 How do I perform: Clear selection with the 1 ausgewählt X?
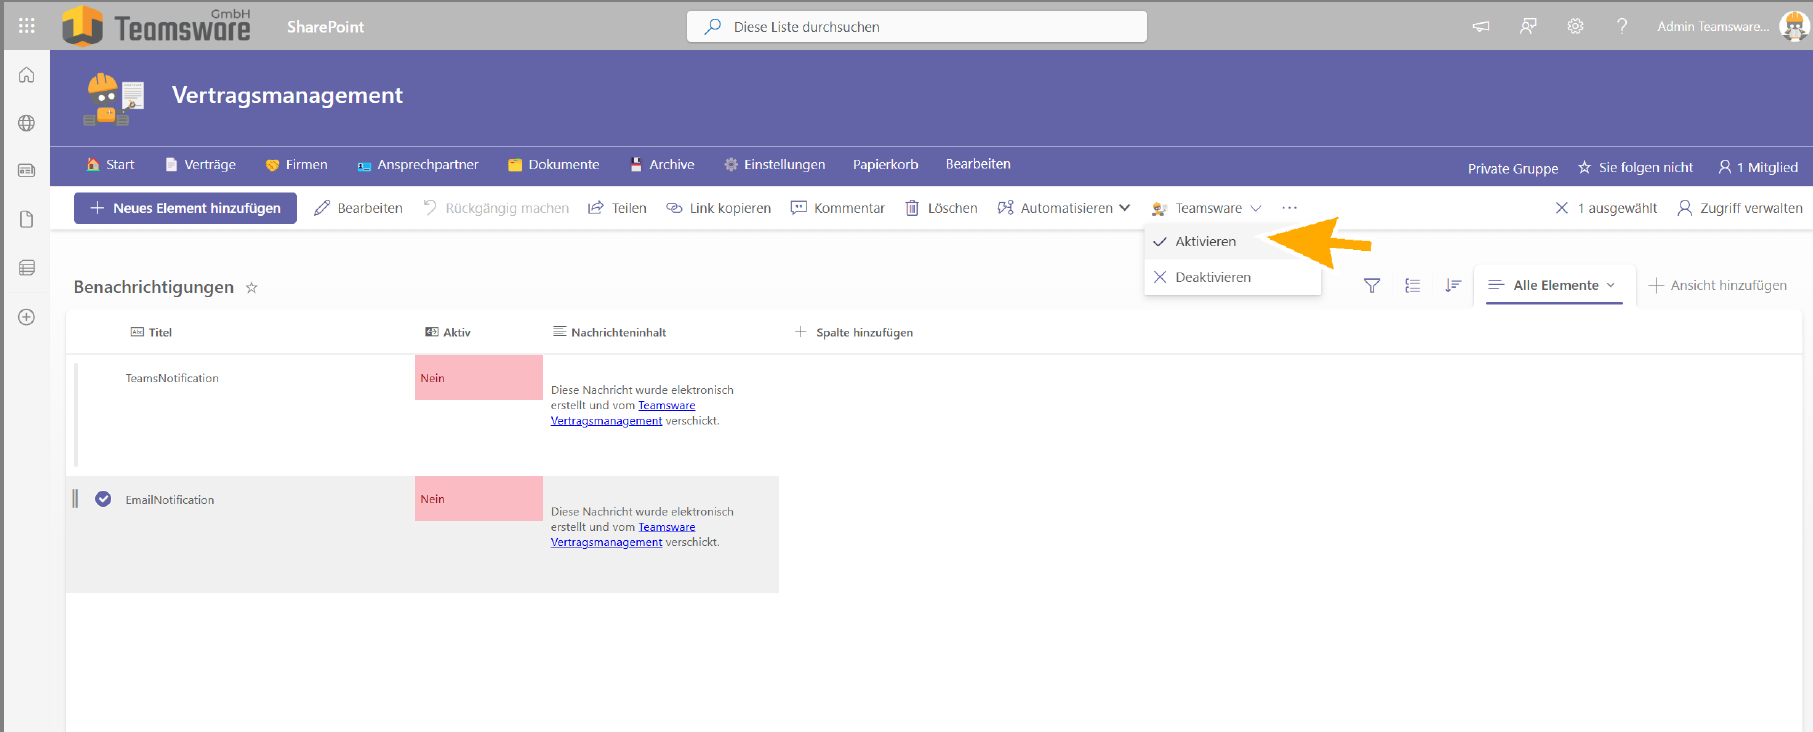(1561, 208)
